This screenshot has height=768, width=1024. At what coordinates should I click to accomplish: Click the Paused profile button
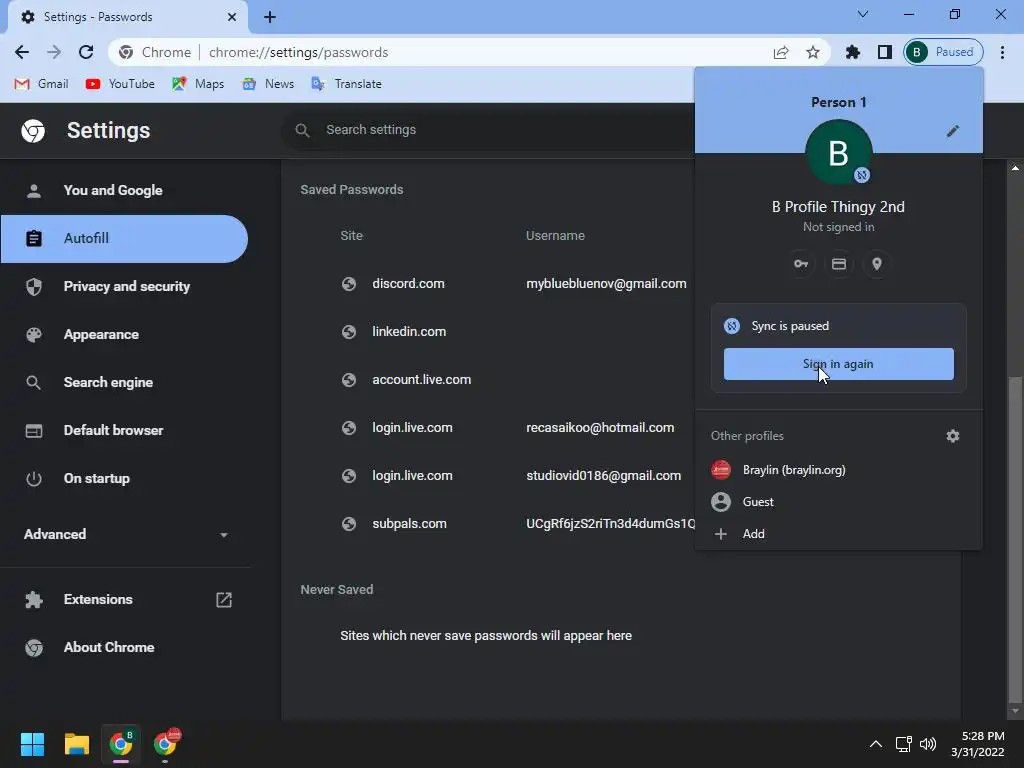tap(943, 52)
